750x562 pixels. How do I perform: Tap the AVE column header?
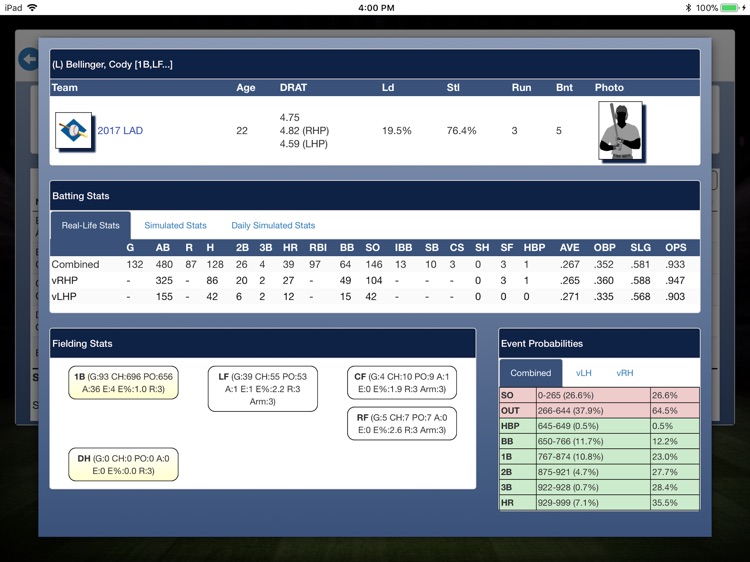click(570, 248)
